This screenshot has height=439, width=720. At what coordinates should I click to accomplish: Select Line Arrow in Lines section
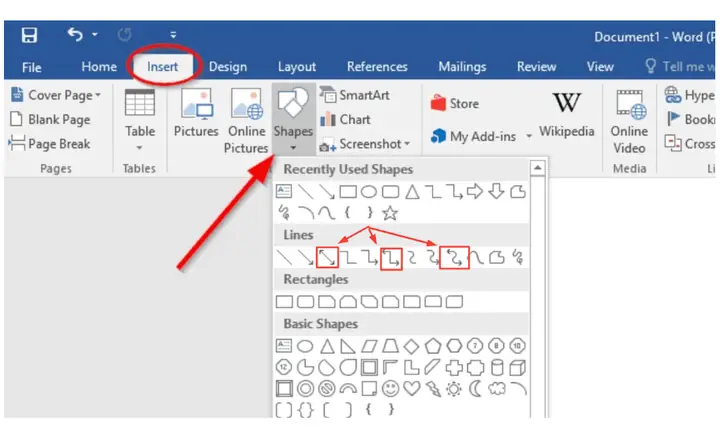305,257
